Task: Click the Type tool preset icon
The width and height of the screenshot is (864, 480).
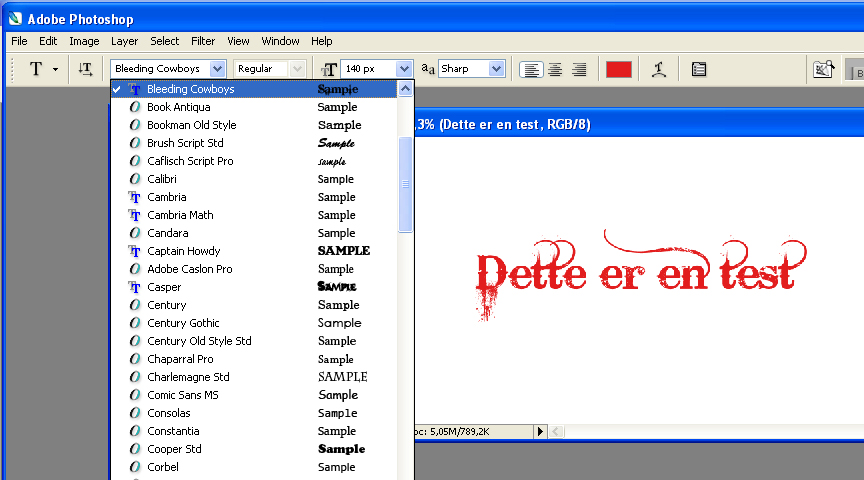Action: [x=36, y=69]
